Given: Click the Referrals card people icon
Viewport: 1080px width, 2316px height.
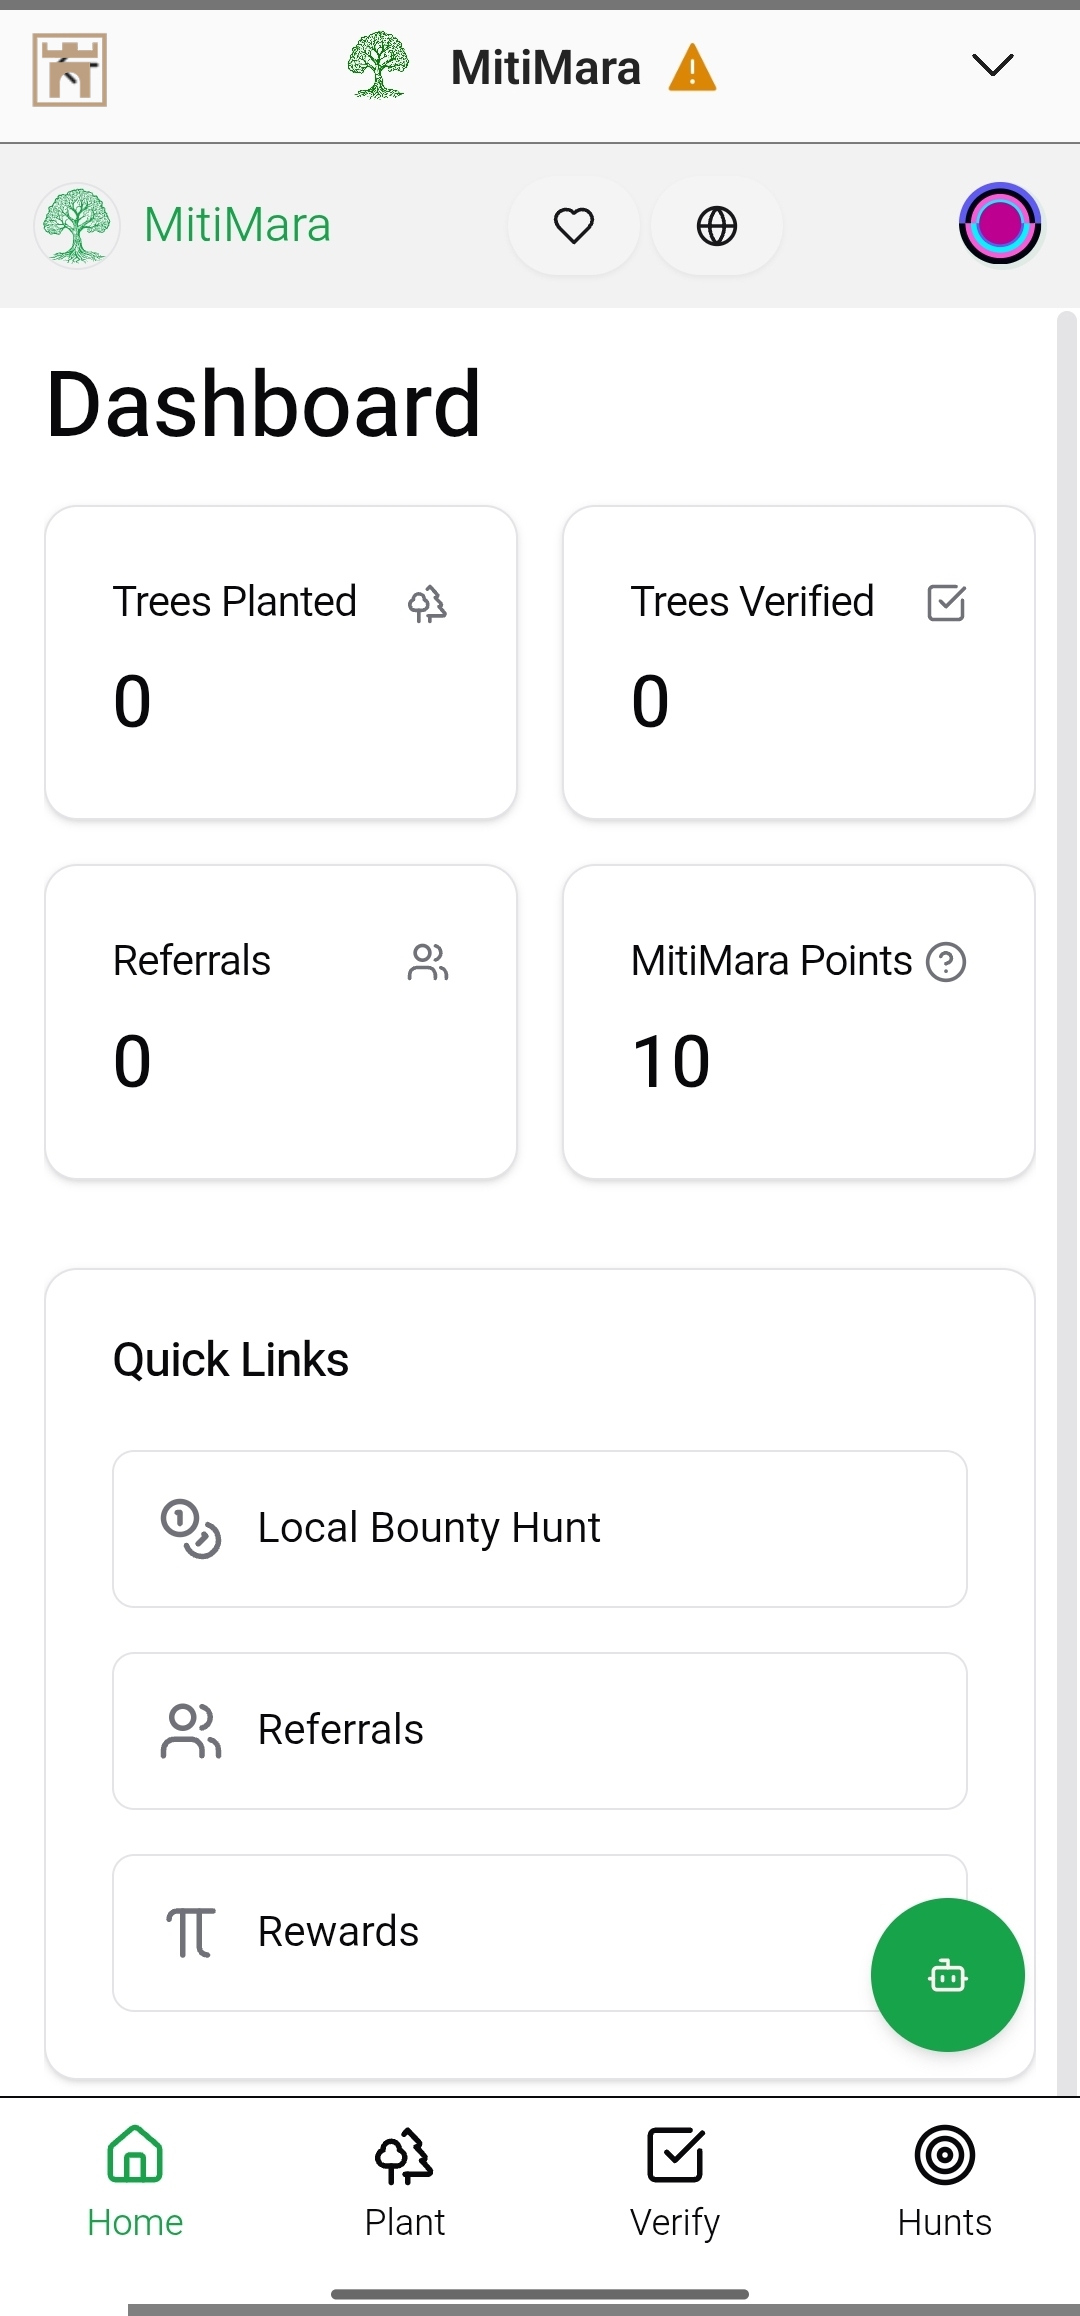Looking at the screenshot, I should tap(428, 962).
